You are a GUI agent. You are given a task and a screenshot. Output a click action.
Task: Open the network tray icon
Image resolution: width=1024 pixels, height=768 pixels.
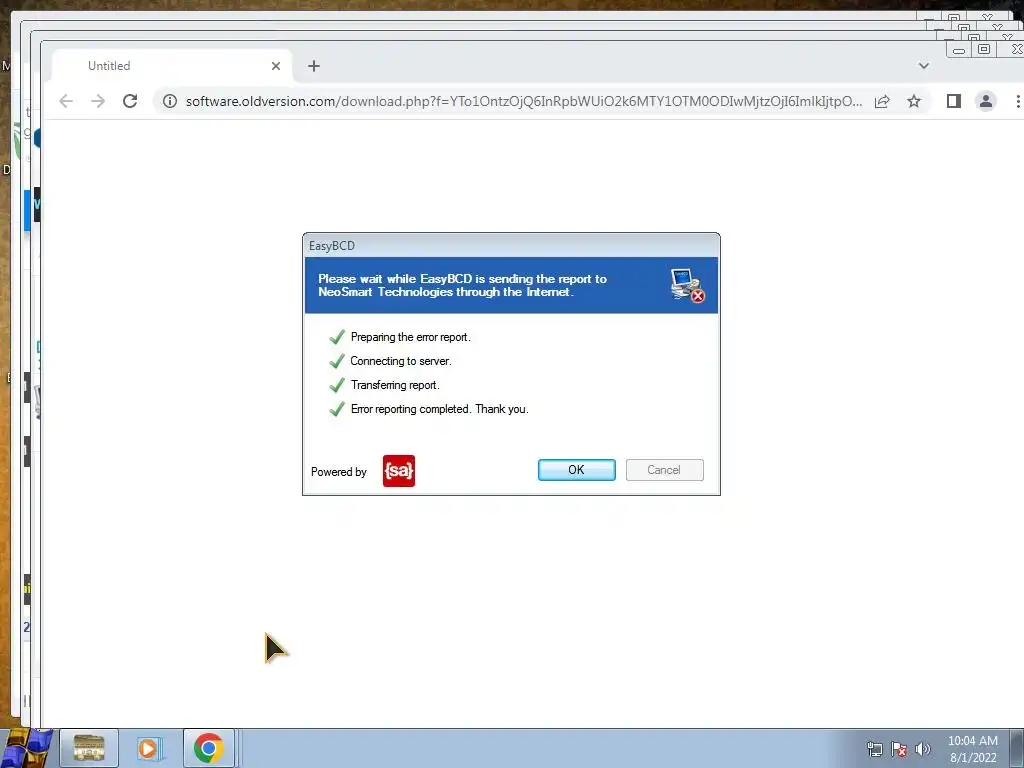[x=874, y=749]
